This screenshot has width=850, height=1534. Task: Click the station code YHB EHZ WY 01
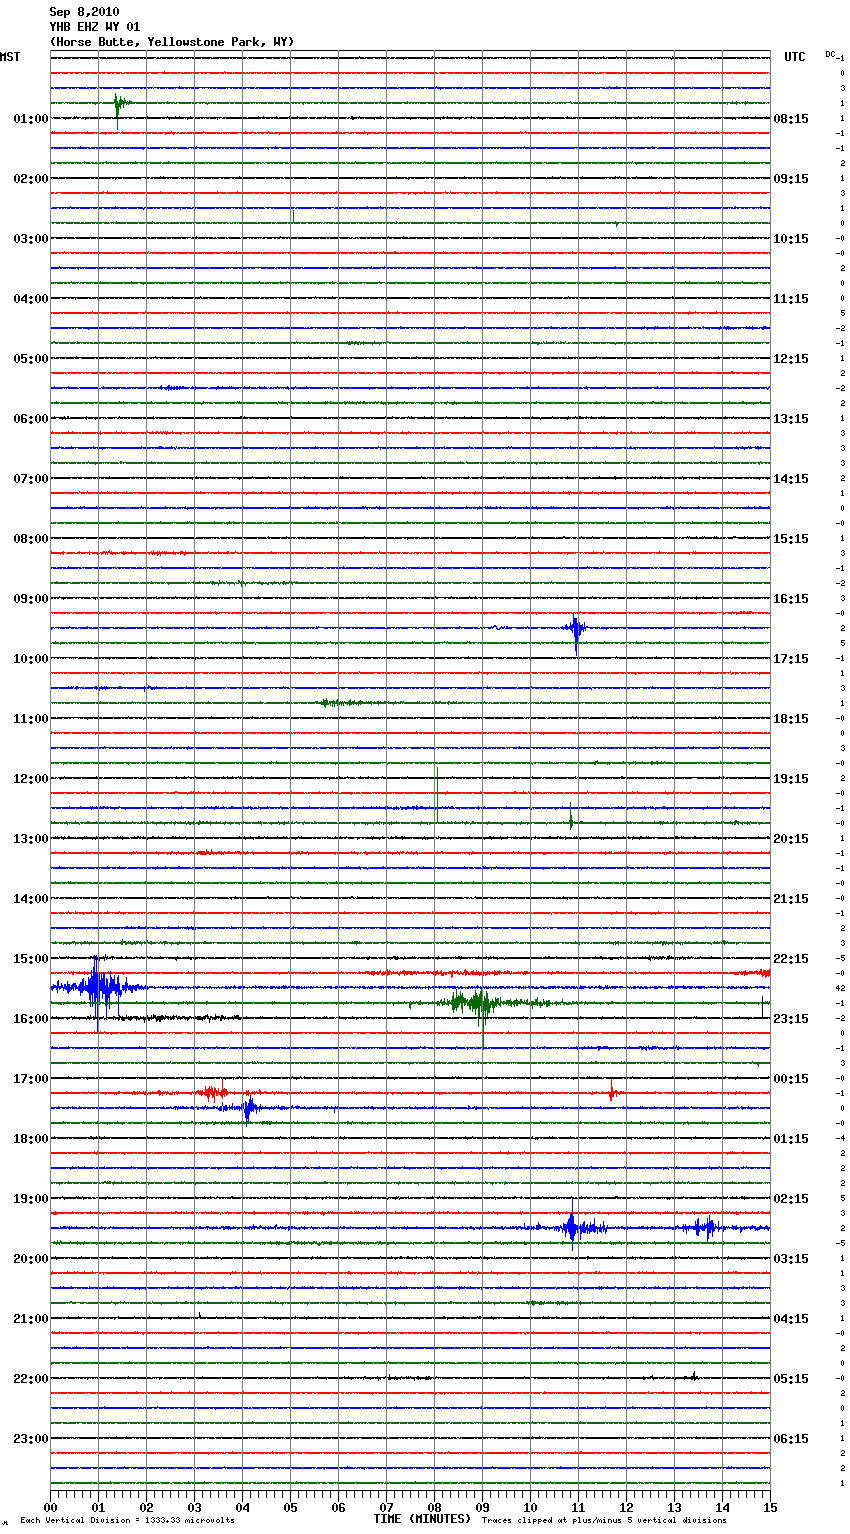(x=95, y=27)
